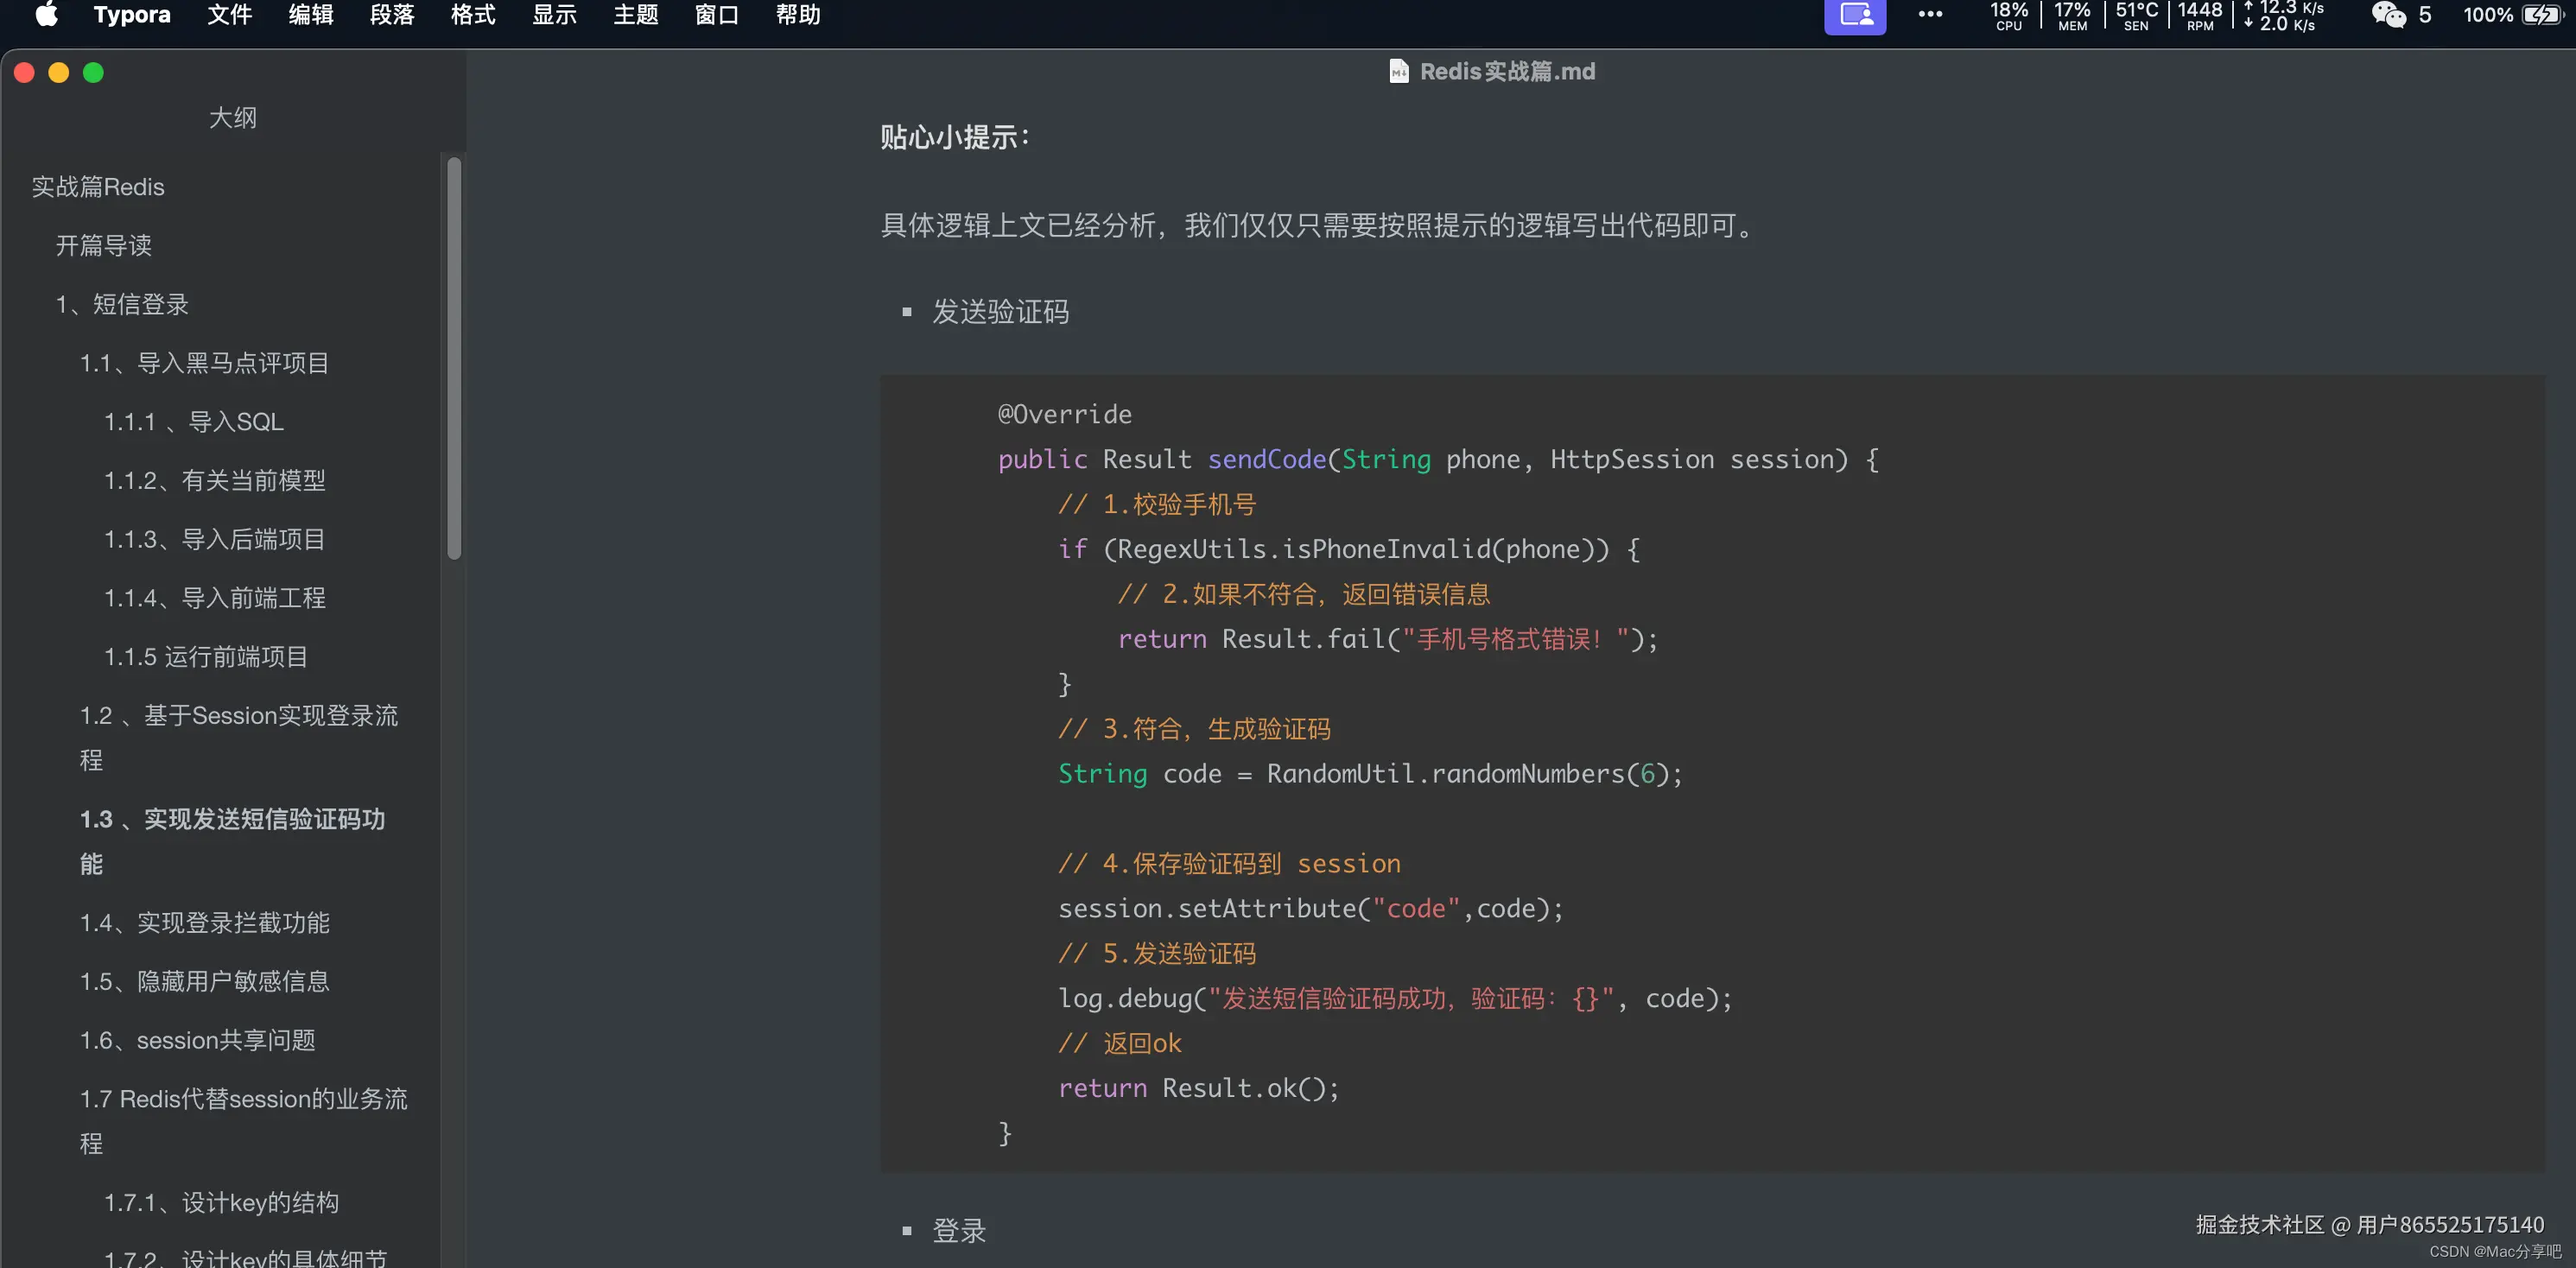Click the 大纲 outline panel header
2576x1268 pixels.
(x=233, y=117)
